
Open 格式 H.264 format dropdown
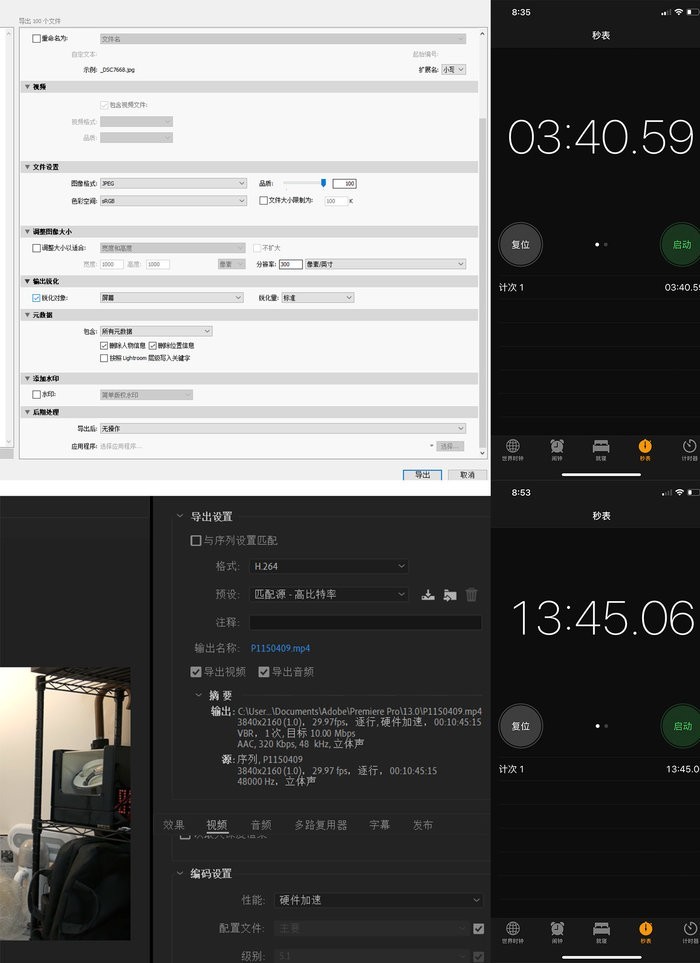[329, 566]
